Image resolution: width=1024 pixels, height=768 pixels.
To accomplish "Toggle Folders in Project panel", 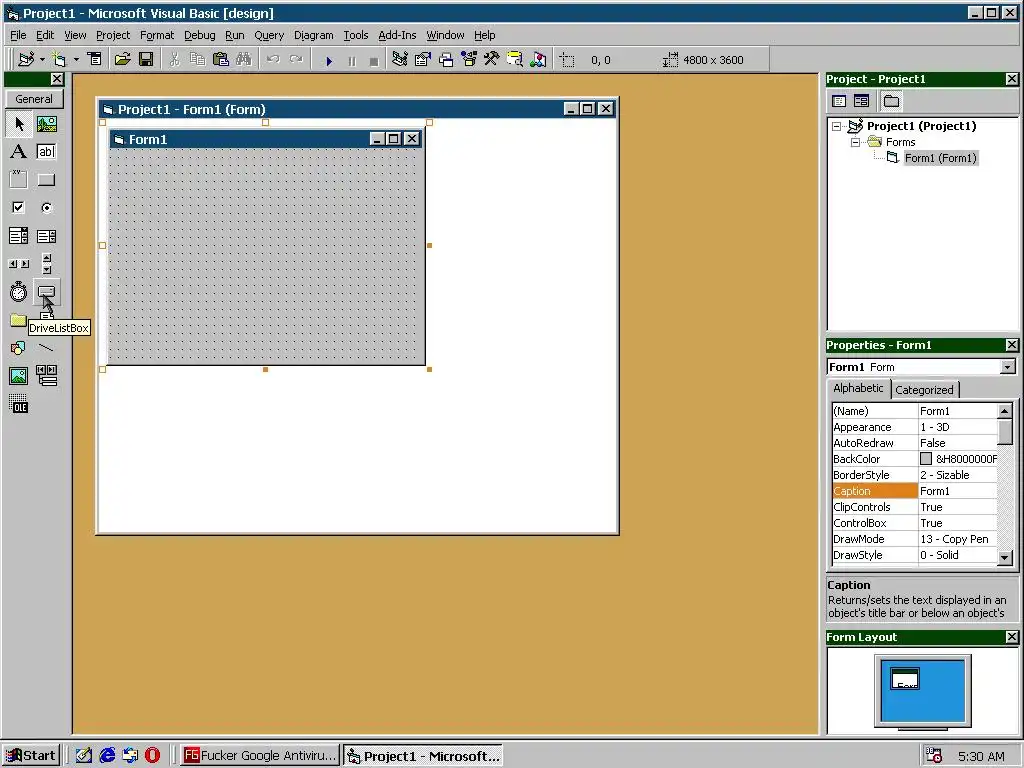I will (891, 101).
